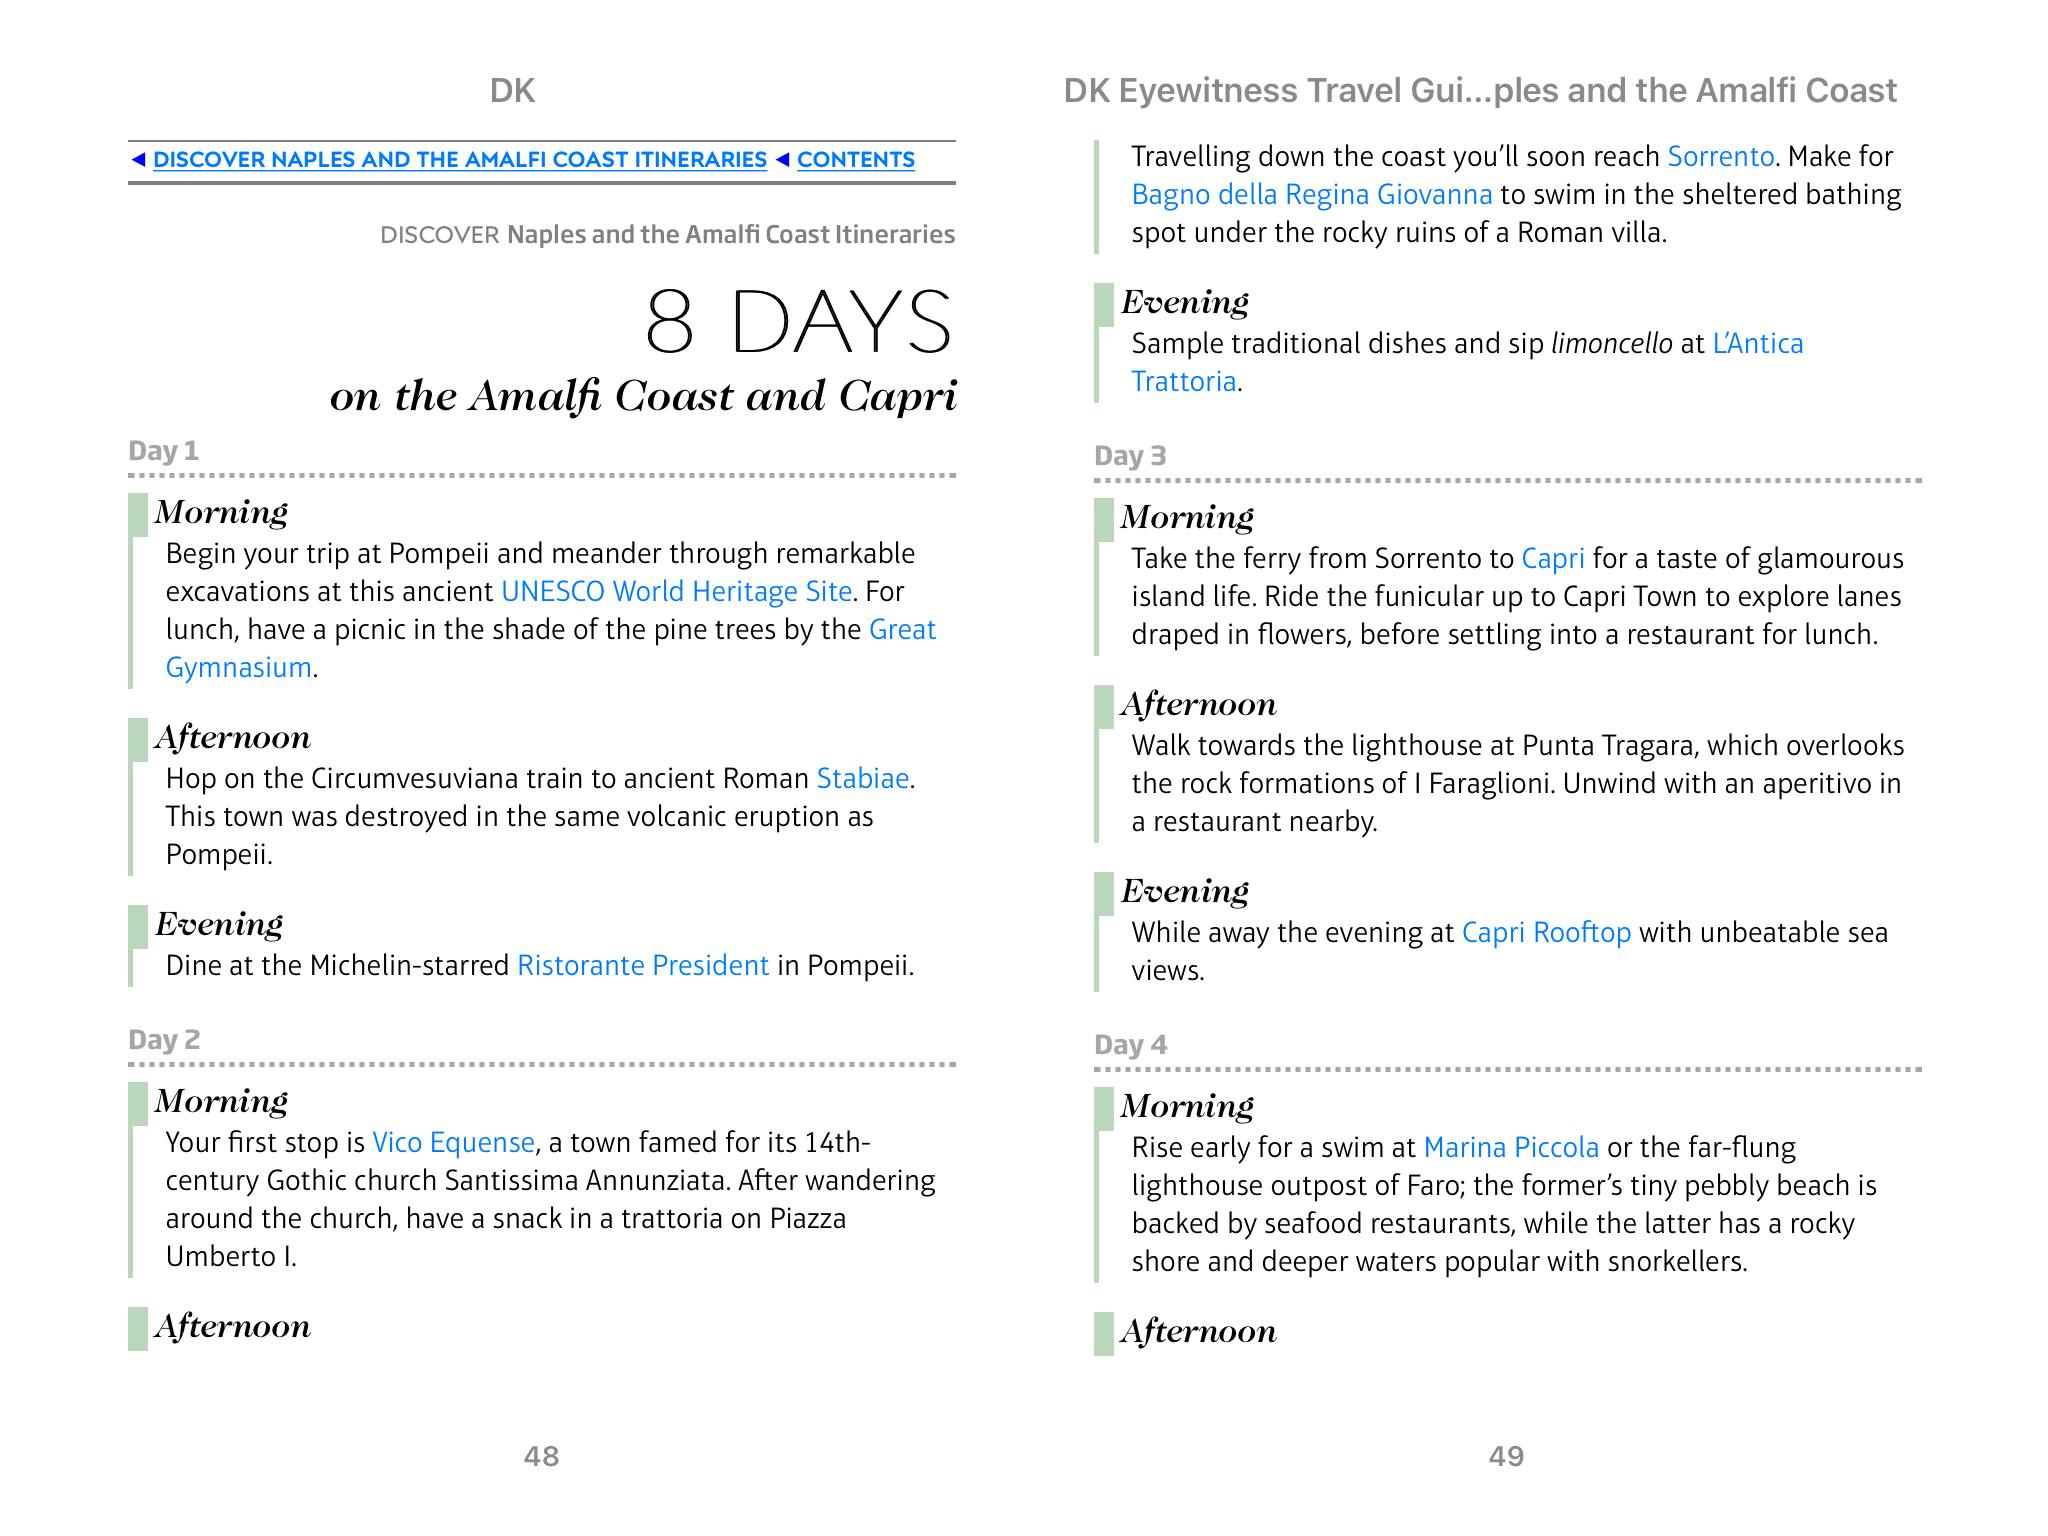The height and width of the screenshot is (1536, 2048).
Task: Click page number 48
Action: point(541,1456)
